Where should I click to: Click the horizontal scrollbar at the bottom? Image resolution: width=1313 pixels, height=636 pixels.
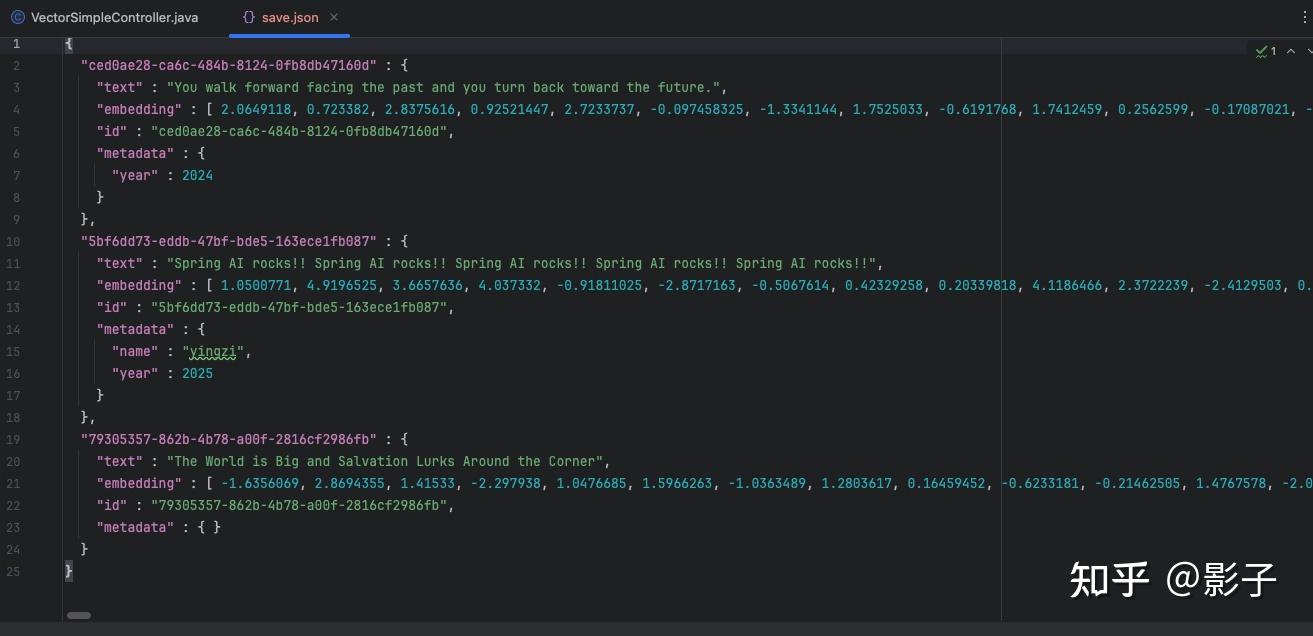click(79, 615)
